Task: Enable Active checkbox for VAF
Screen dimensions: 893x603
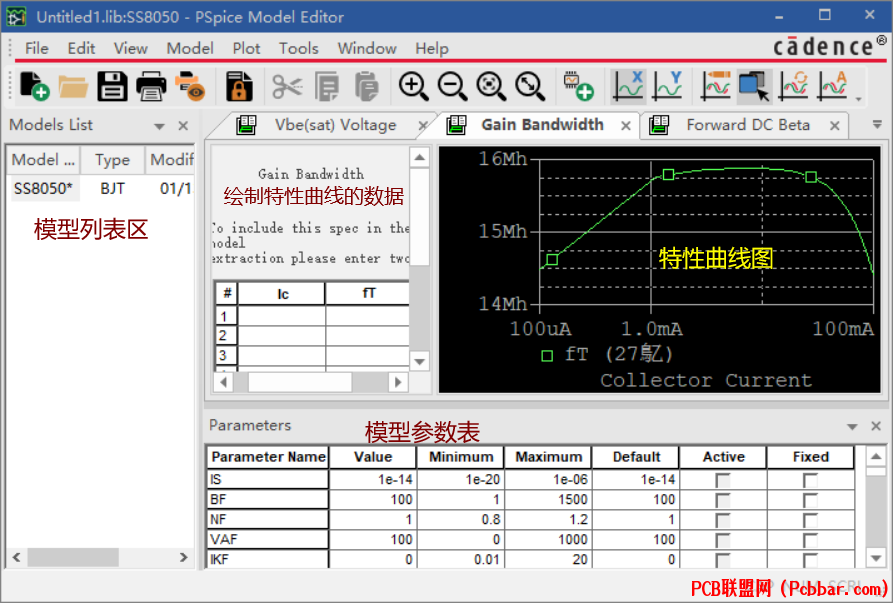Action: click(x=723, y=540)
